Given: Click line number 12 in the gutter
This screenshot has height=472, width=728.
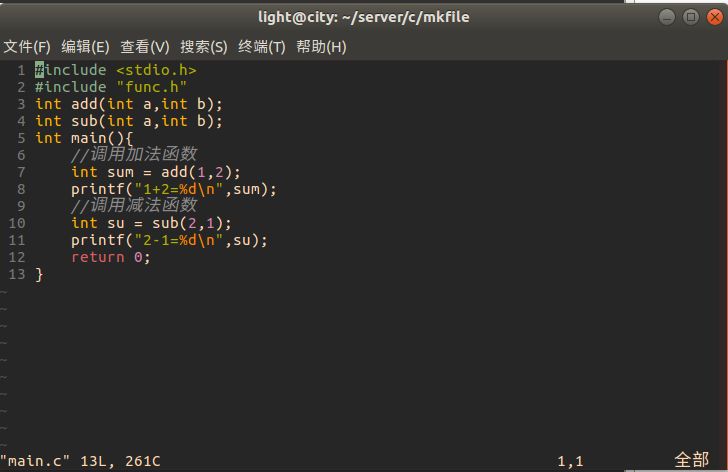Looking at the screenshot, I should point(17,257).
